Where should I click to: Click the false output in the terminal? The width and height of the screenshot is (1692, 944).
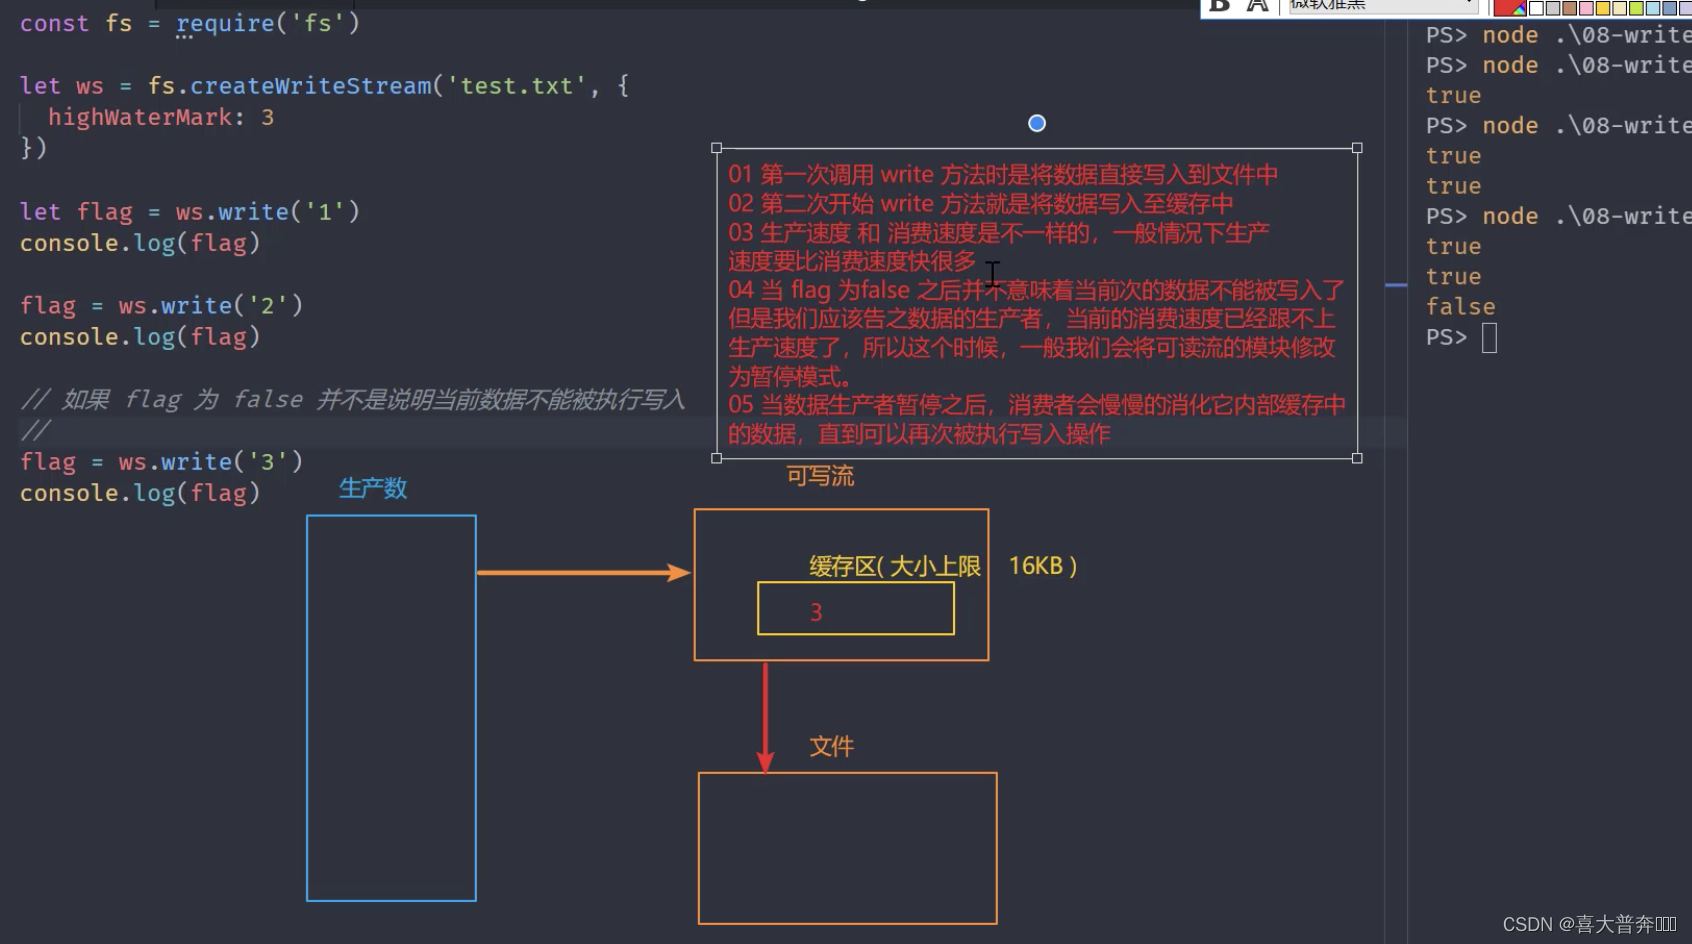pyautogui.click(x=1461, y=307)
